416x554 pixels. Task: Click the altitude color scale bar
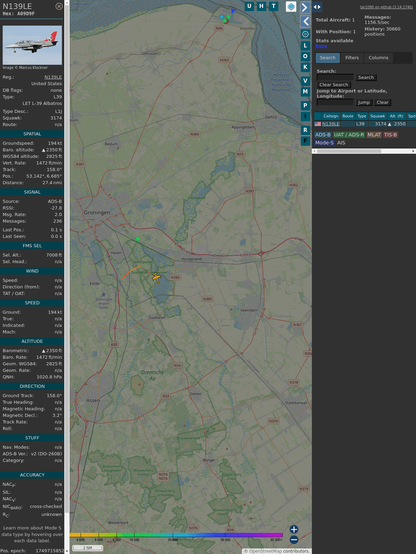tap(176, 535)
